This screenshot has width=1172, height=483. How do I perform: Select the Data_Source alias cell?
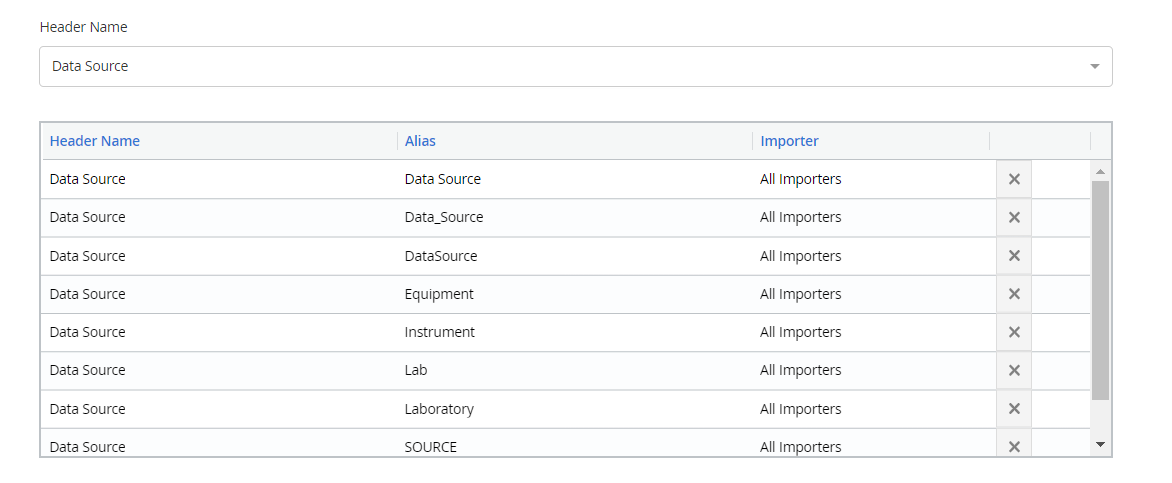(574, 217)
